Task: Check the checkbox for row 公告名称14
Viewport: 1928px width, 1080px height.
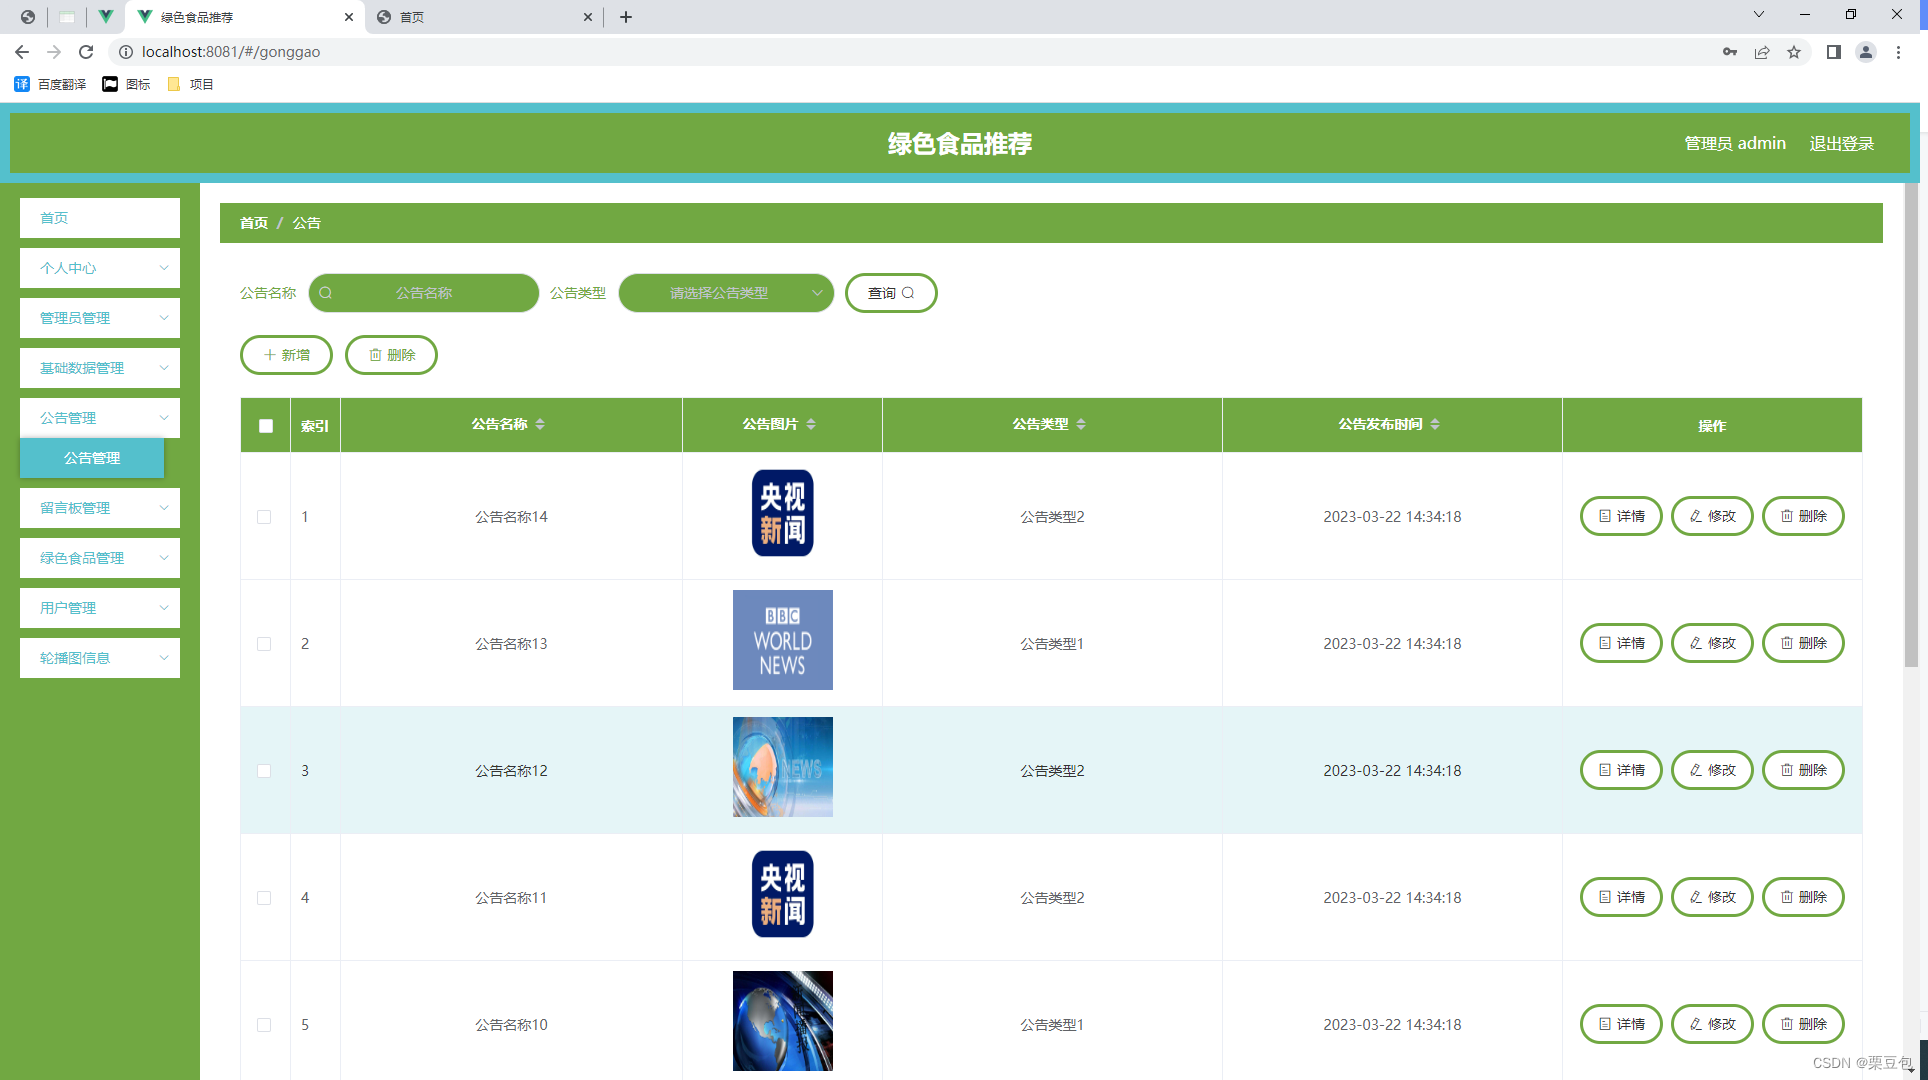Action: click(264, 517)
